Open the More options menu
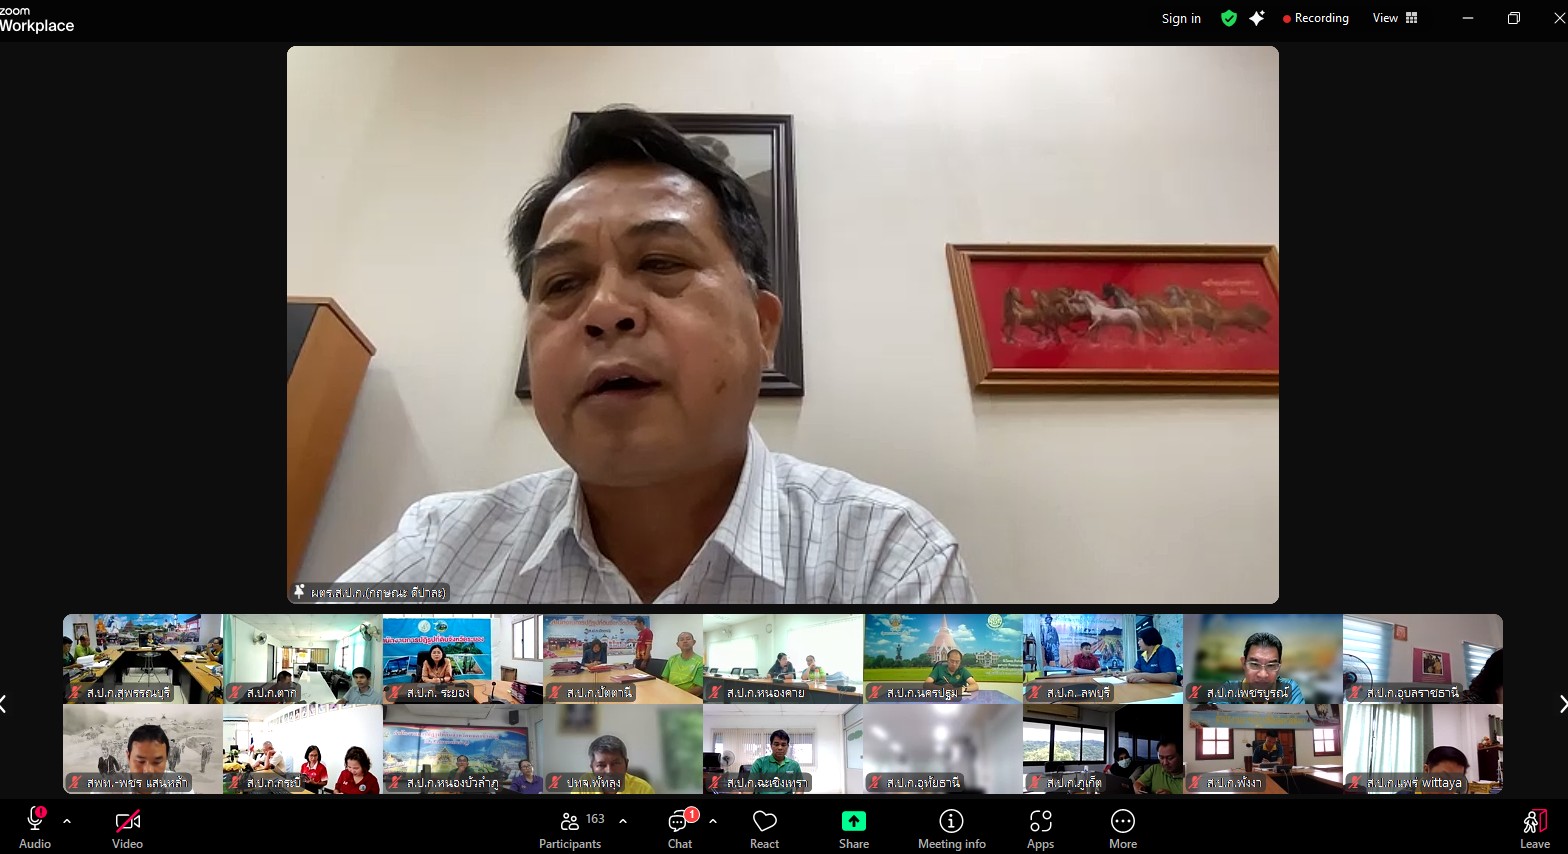1568x854 pixels. point(1123,829)
